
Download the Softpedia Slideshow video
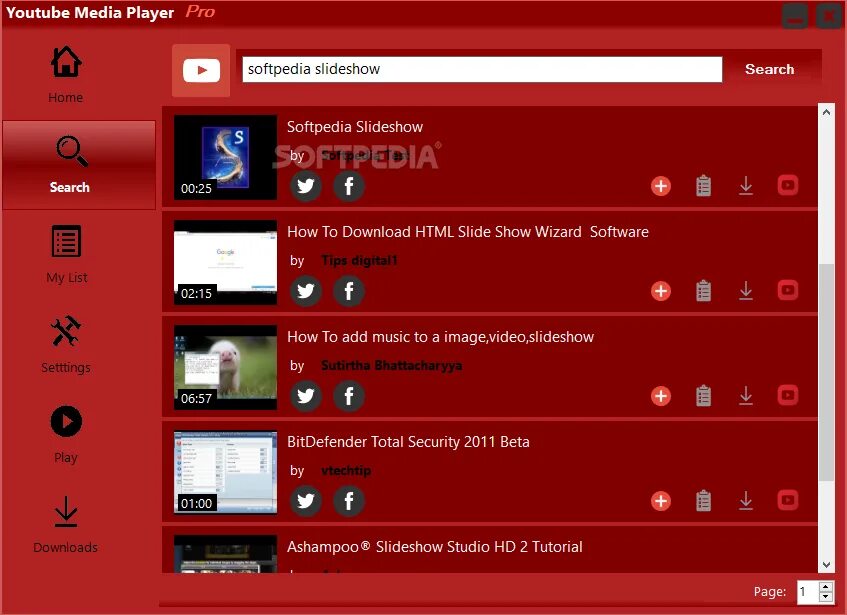pyautogui.click(x=746, y=186)
